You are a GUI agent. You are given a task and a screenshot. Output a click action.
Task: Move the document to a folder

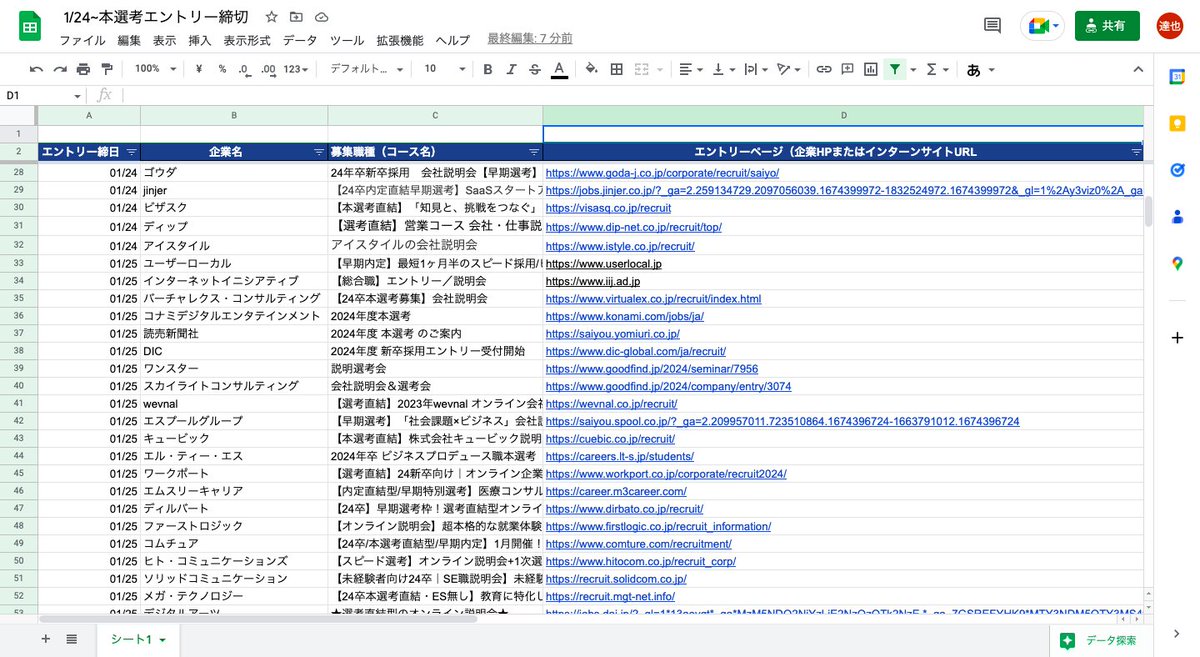[x=296, y=18]
